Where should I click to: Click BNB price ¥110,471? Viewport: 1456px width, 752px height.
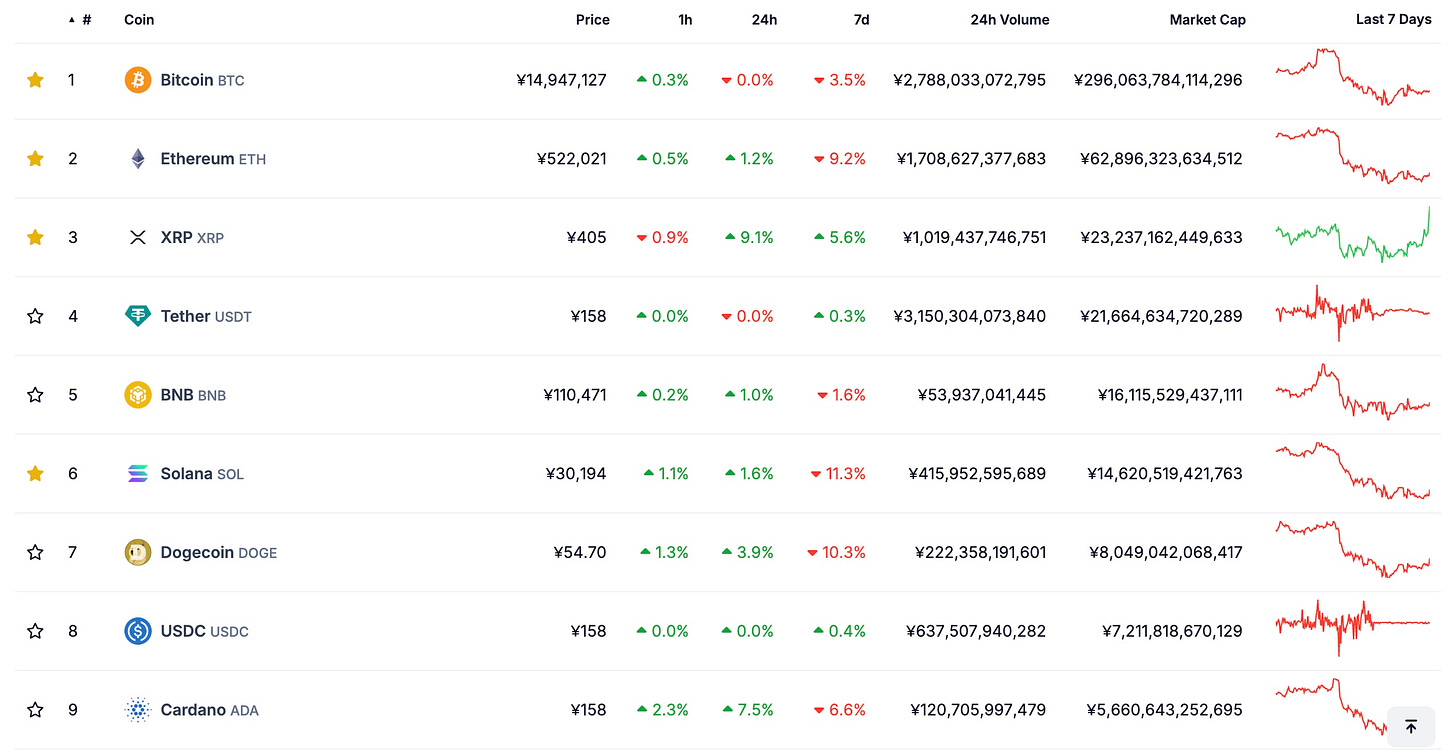pyautogui.click(x=575, y=395)
